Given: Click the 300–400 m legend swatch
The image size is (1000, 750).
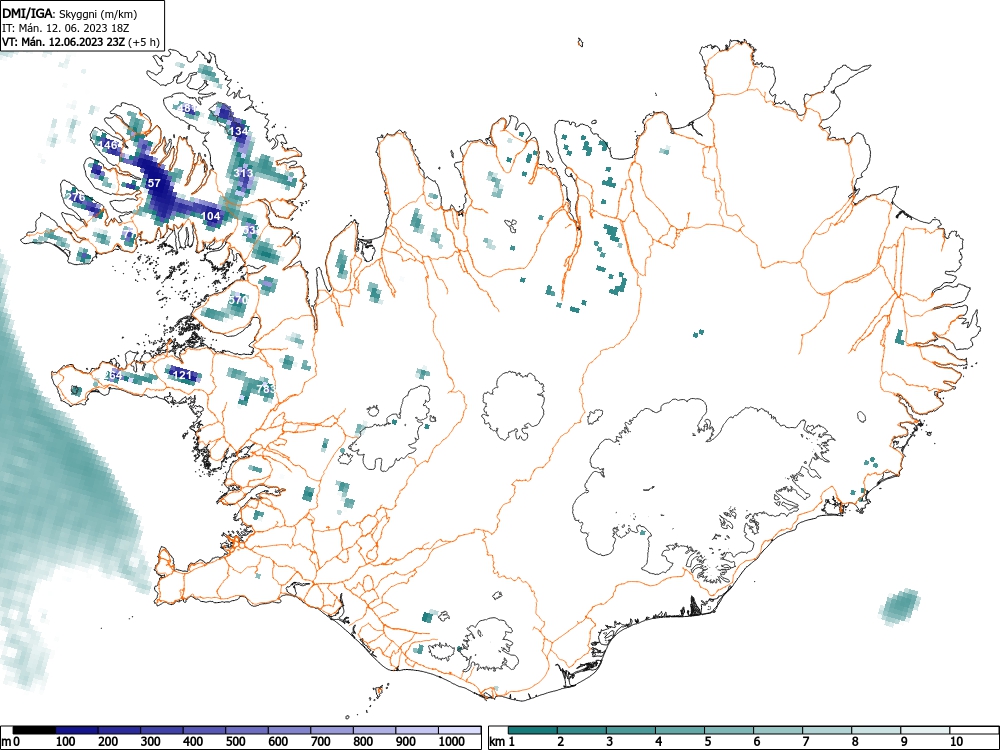Looking at the screenshot, I should click(x=162, y=730).
